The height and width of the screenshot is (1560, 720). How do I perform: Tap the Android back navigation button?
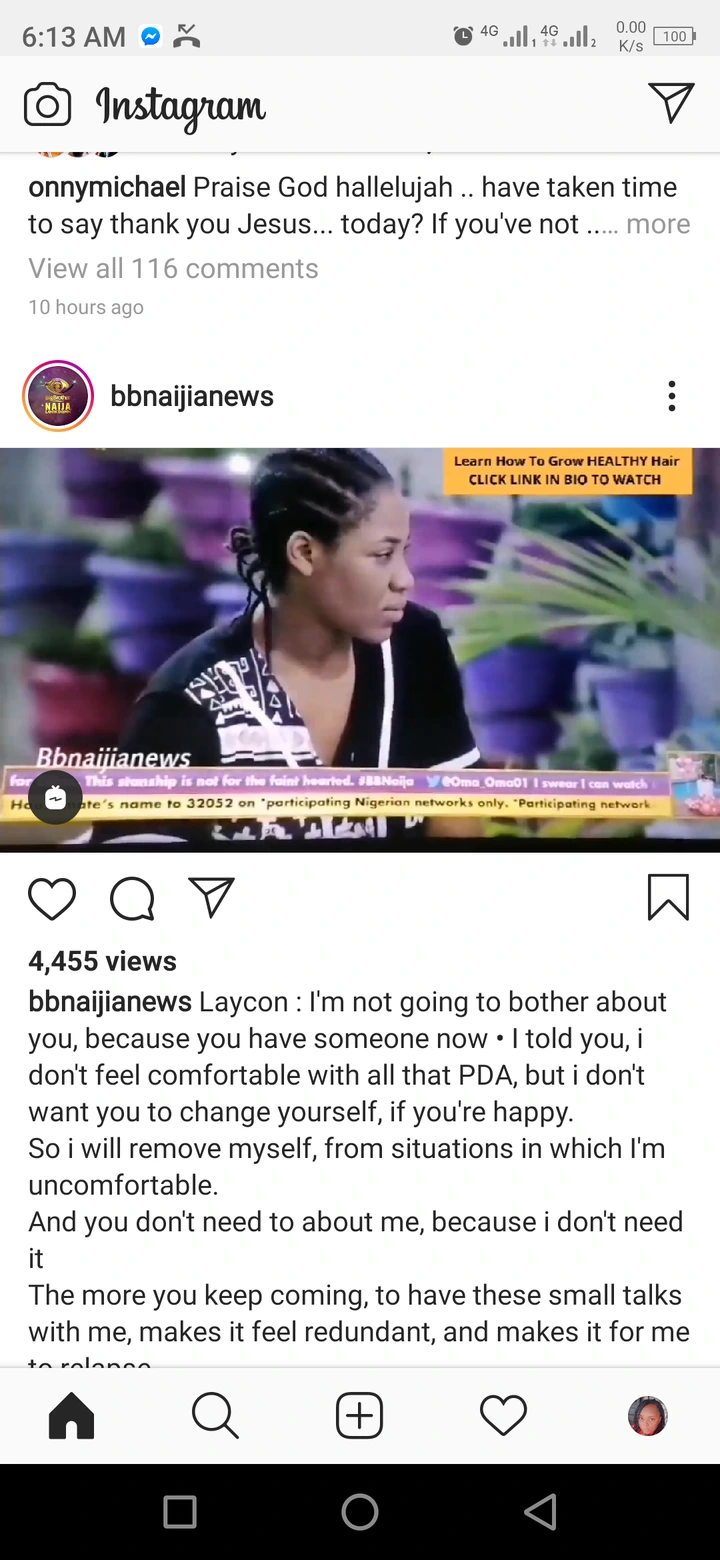point(540,1512)
